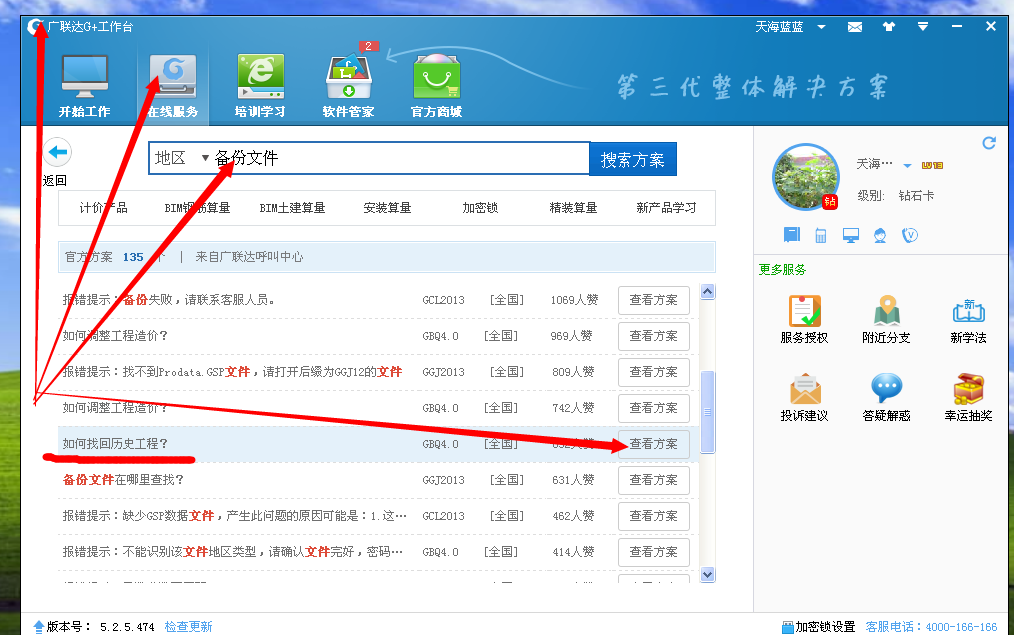Click the calculator icon under user profile
The width and height of the screenshot is (1014, 635).
click(821, 235)
